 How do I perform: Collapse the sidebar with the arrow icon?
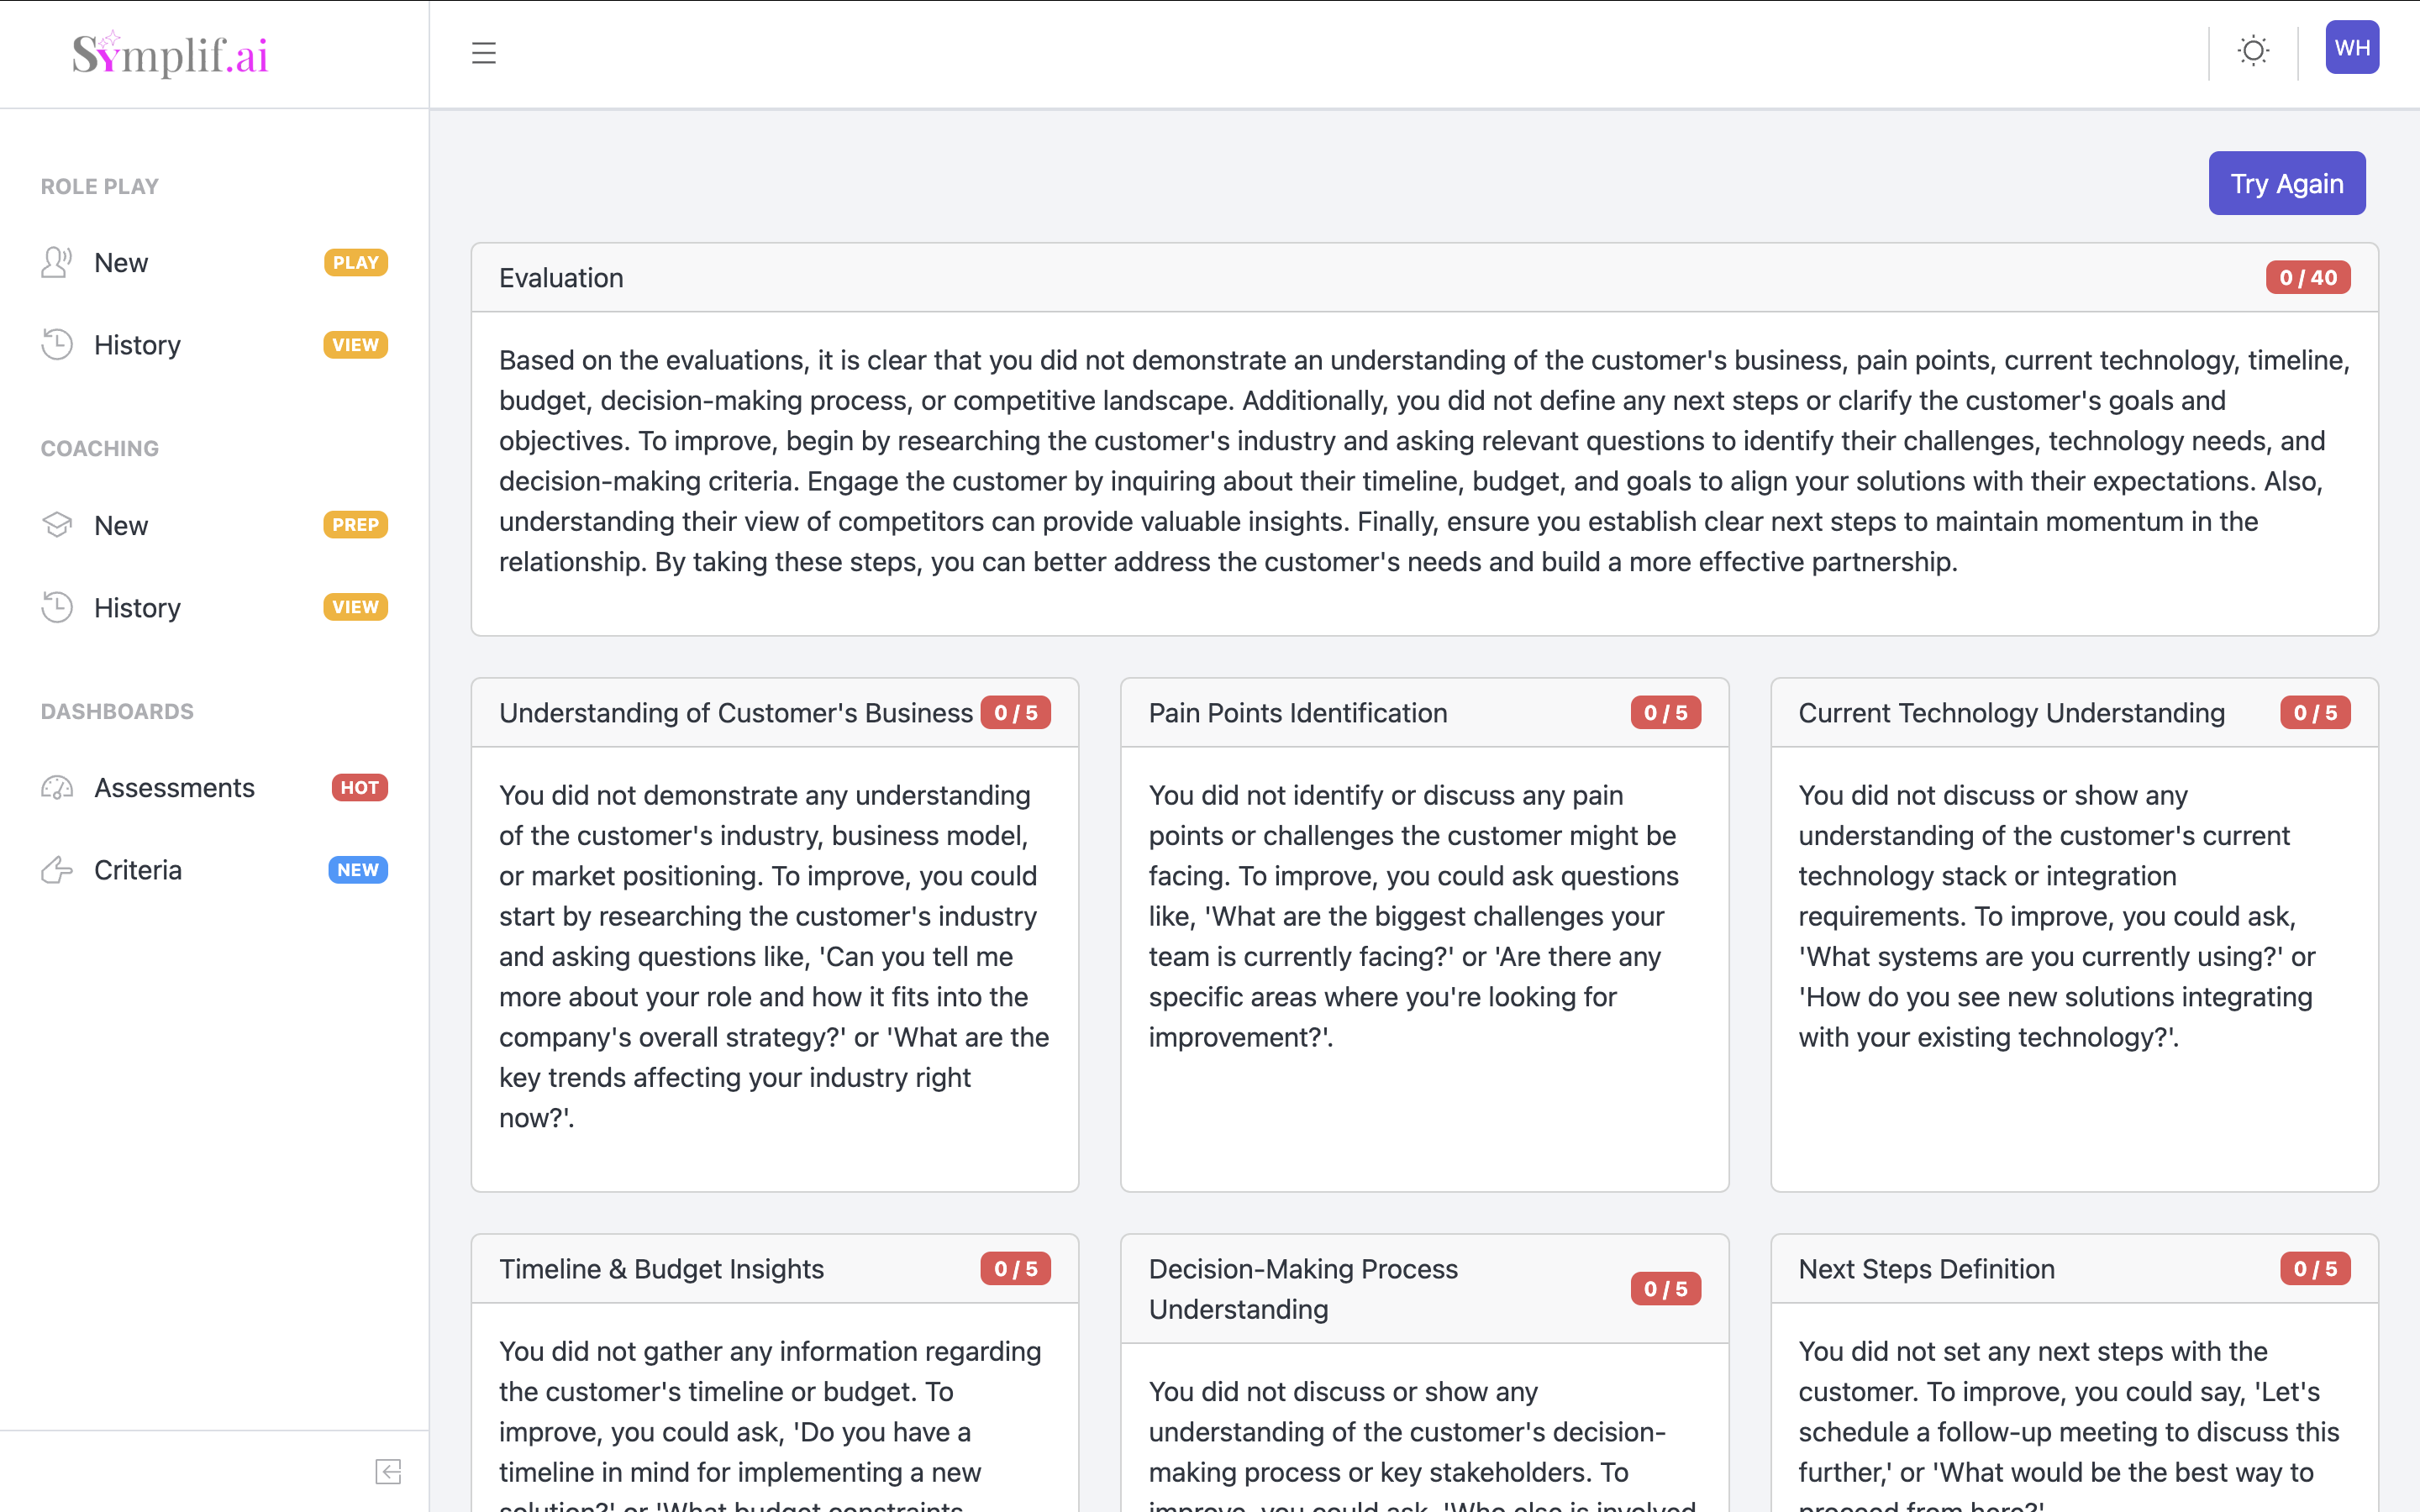pos(388,1471)
